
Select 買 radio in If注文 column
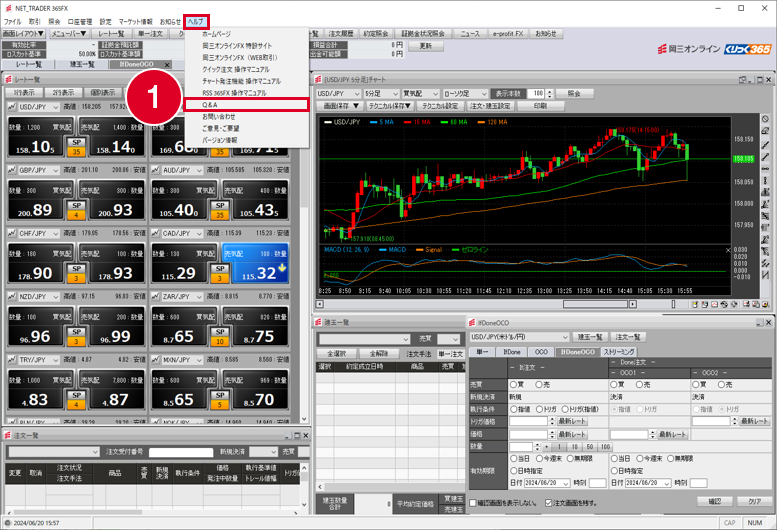click(x=514, y=385)
